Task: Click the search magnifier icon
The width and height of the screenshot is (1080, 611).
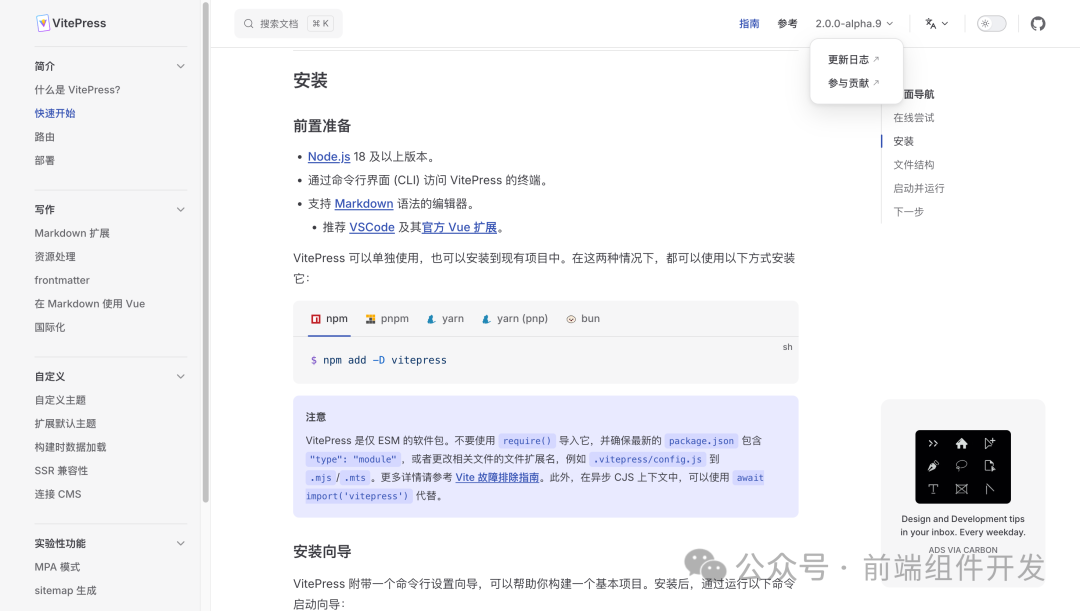Action: [247, 22]
